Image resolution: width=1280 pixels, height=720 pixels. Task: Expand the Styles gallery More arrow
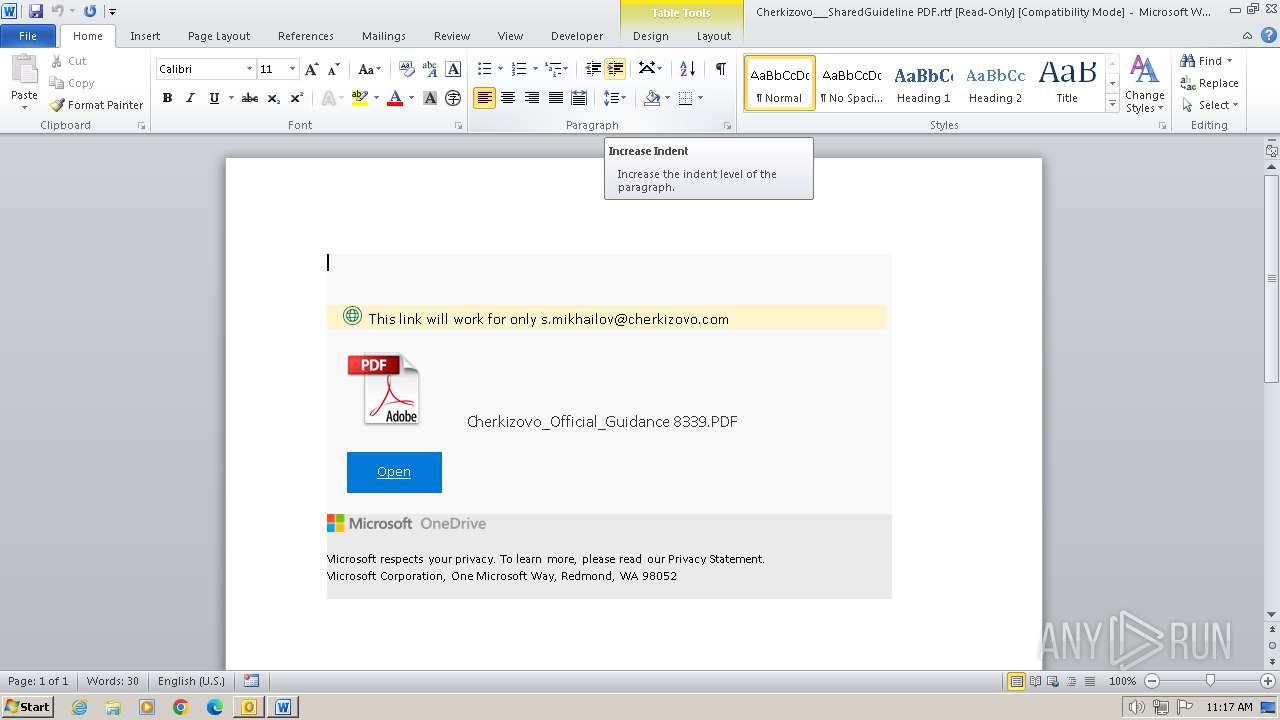tap(1112, 103)
